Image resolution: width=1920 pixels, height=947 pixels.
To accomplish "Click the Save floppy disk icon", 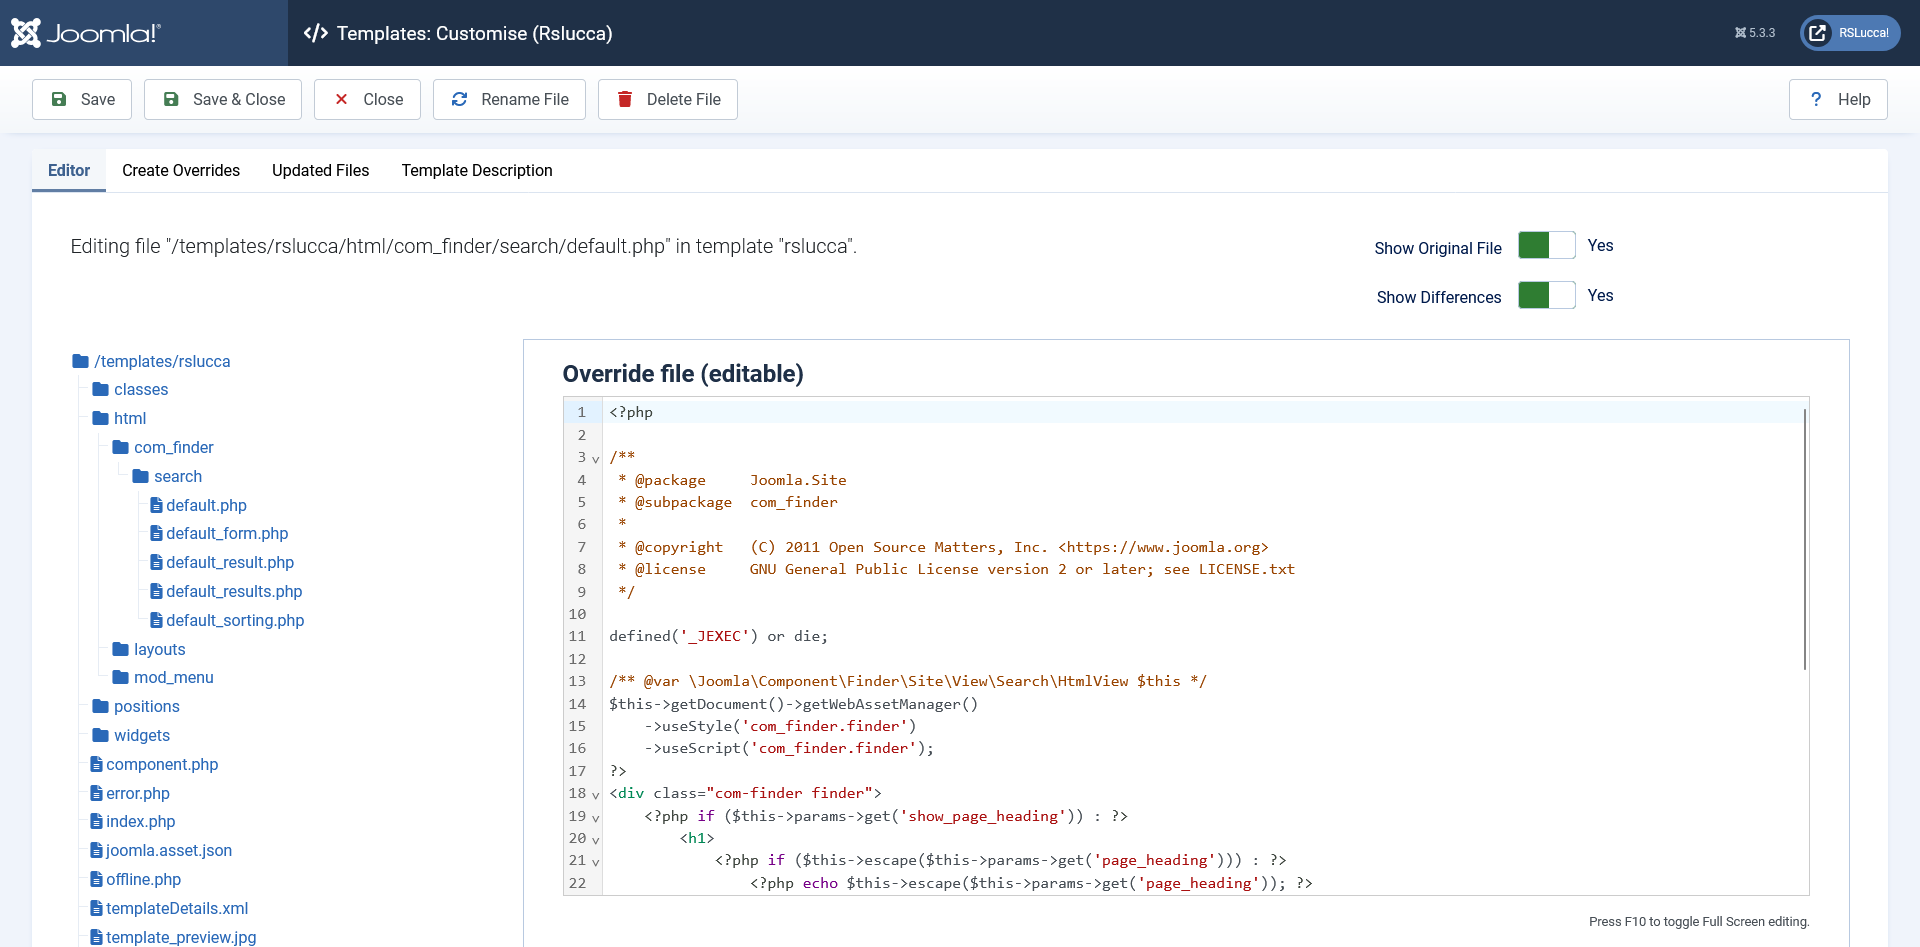I will click(59, 99).
